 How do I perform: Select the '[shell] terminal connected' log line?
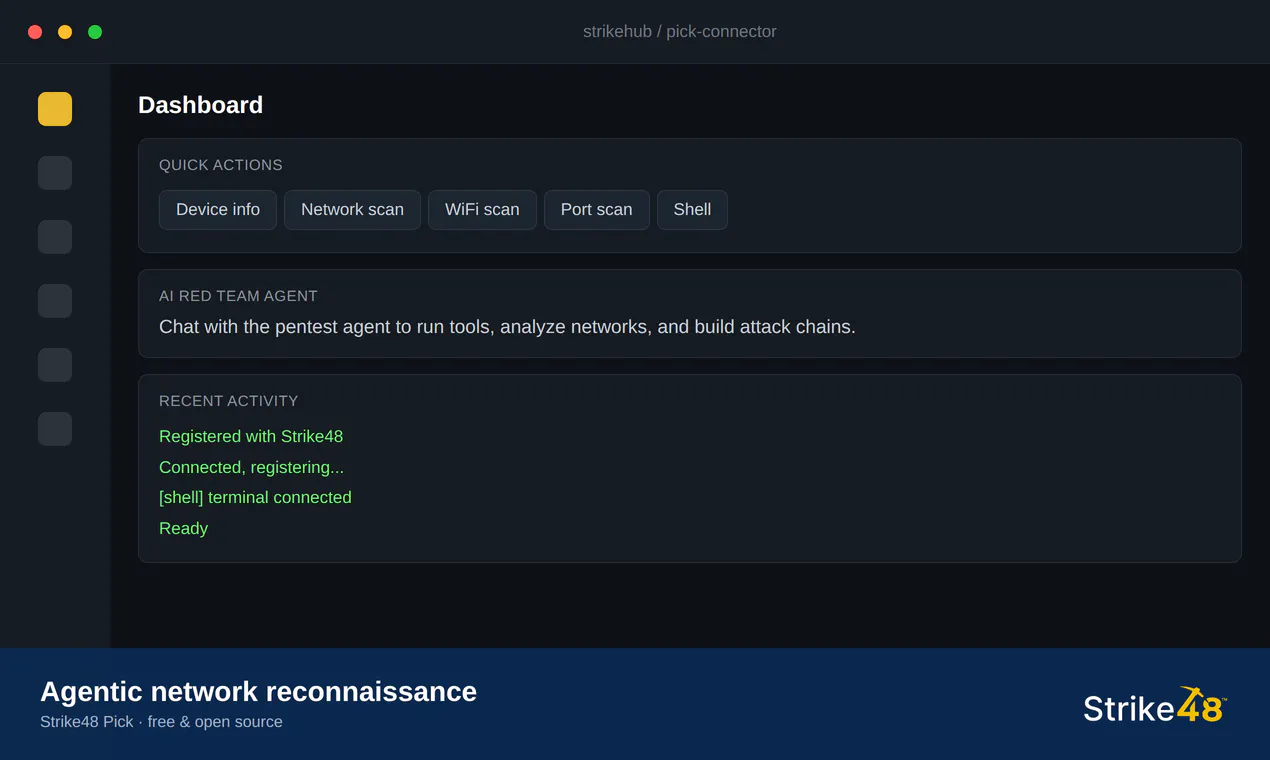coord(255,497)
